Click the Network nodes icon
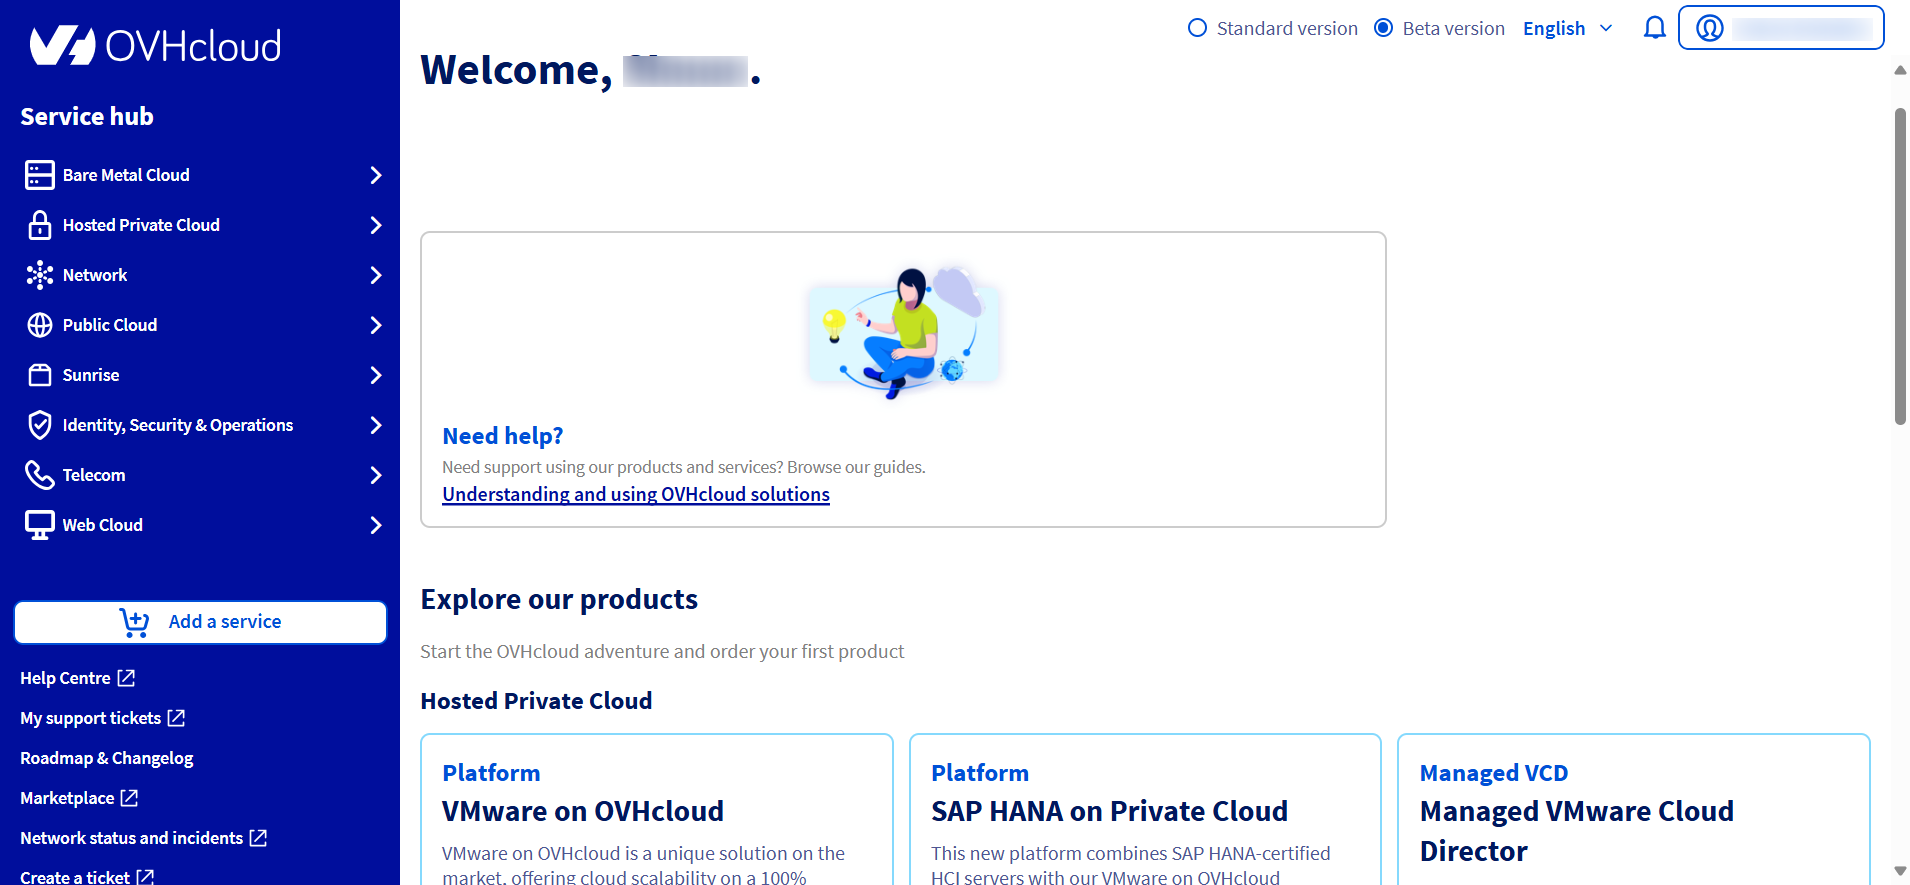Screen dimensions: 1910x885 coord(40,275)
